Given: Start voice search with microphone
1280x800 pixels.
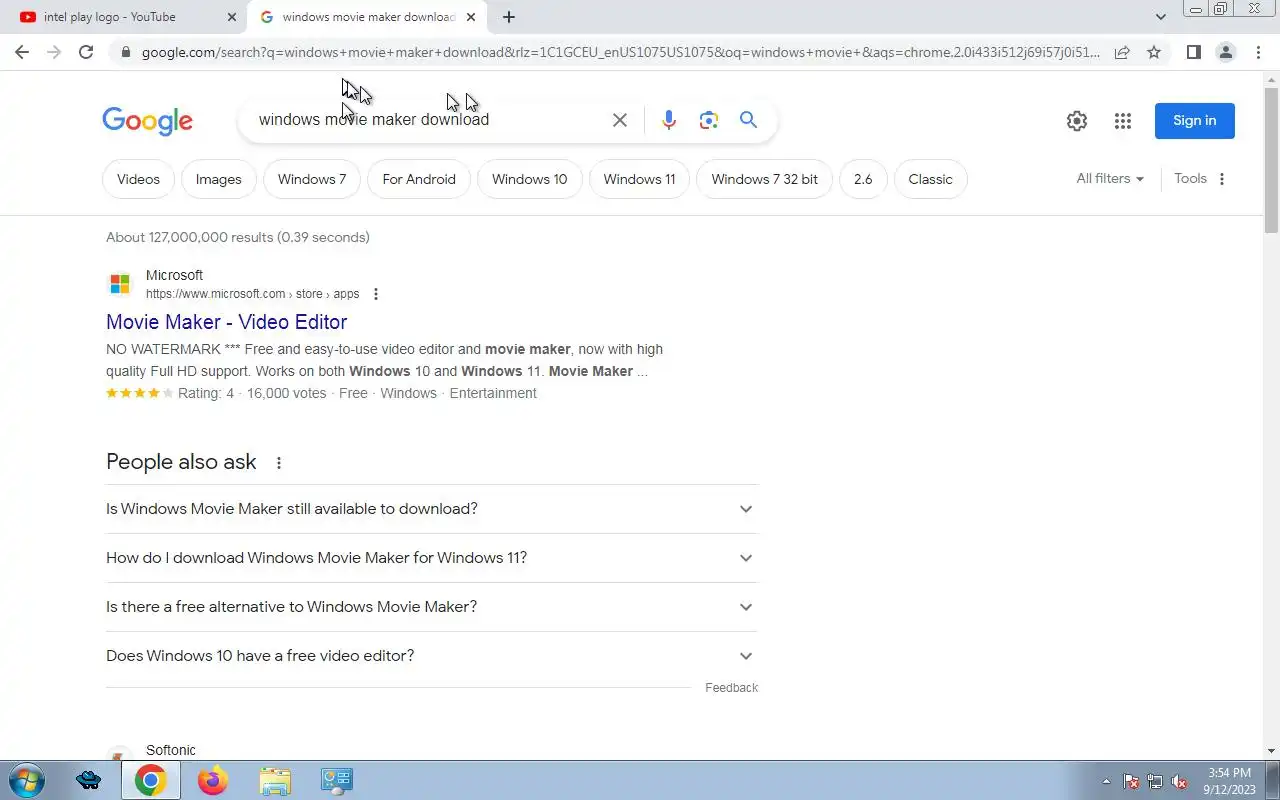Looking at the screenshot, I should pyautogui.click(x=669, y=120).
